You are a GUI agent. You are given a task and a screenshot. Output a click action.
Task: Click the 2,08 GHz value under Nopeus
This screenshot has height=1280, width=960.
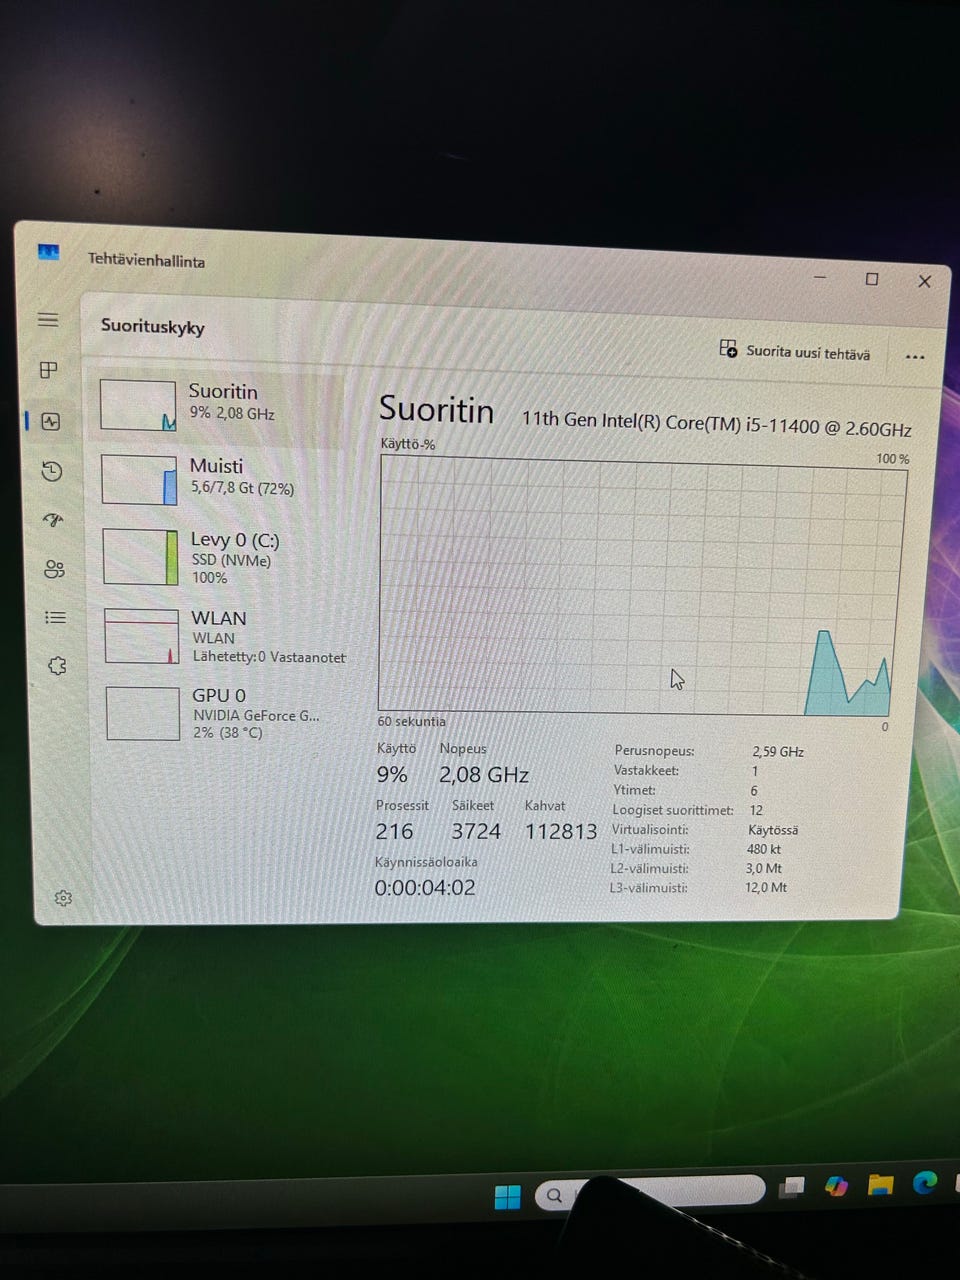(484, 775)
